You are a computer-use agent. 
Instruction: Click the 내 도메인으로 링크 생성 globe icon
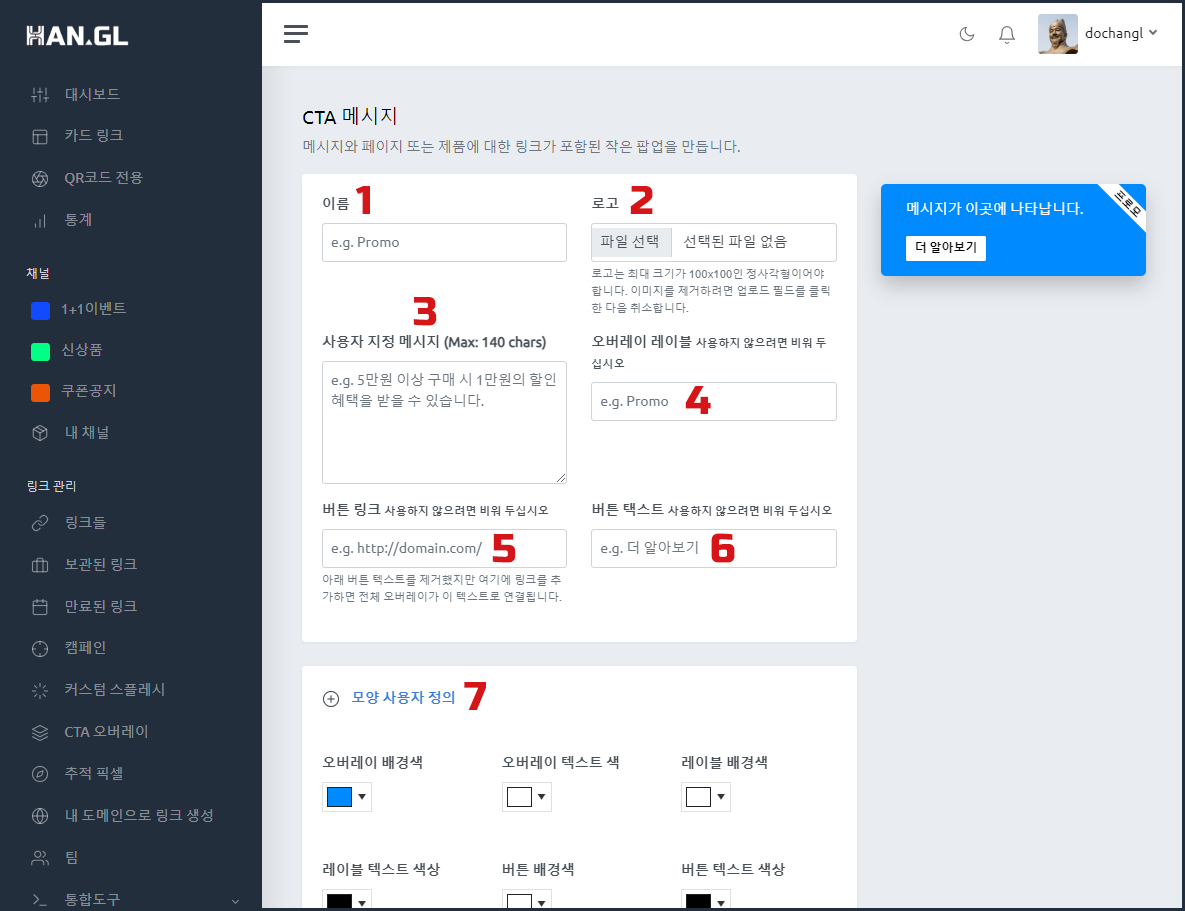coord(40,816)
